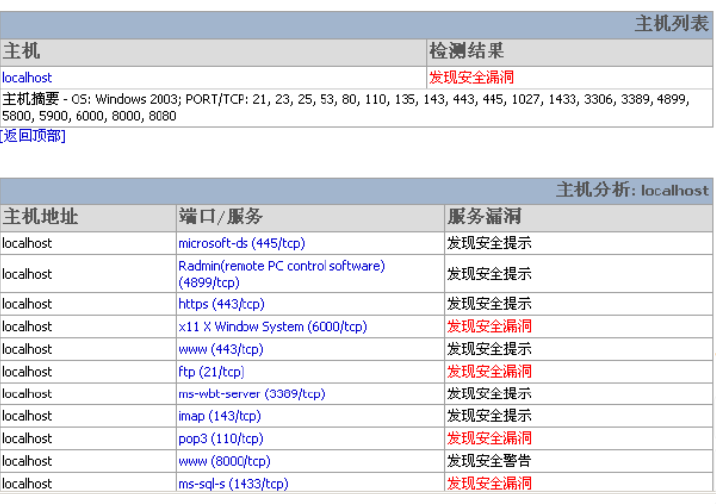Click localhost cell in the ms-sql-s row
This screenshot has height=504, width=716.
point(27,483)
